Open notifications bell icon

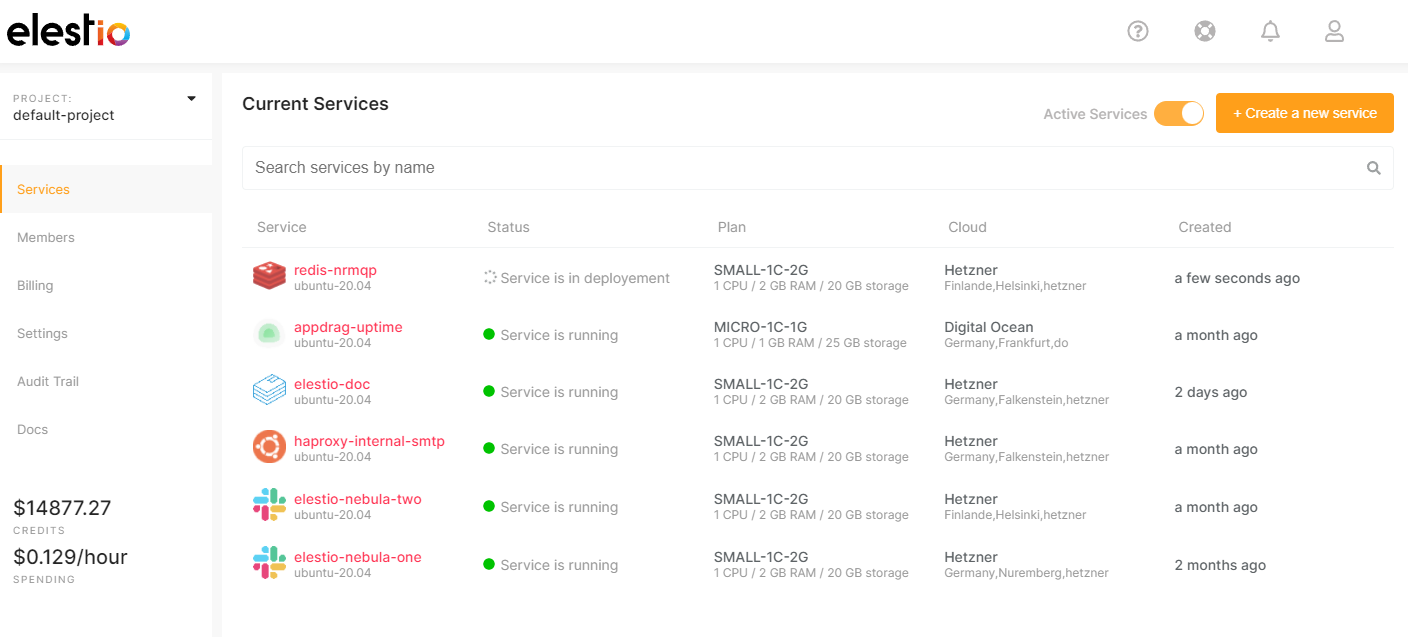(1270, 31)
